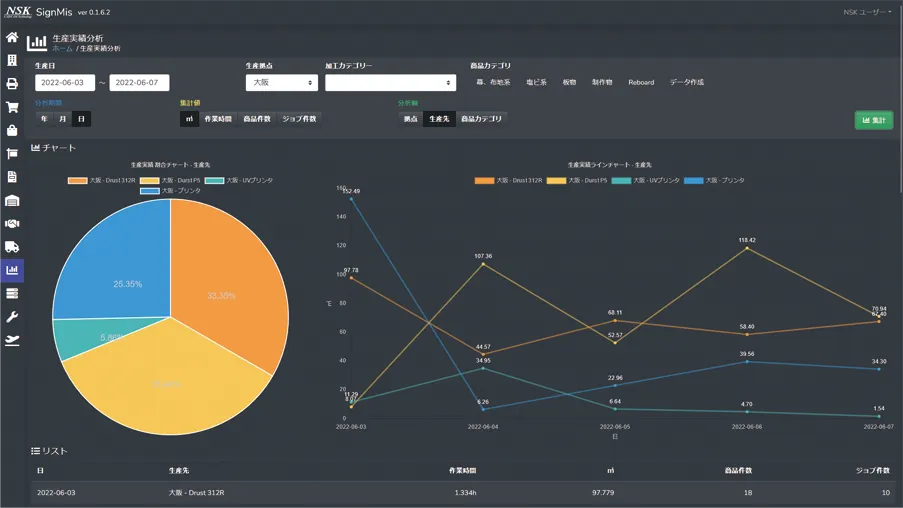The height and width of the screenshot is (508, 903).
Task: Switch analysis period to 月
Action: pos(62,119)
